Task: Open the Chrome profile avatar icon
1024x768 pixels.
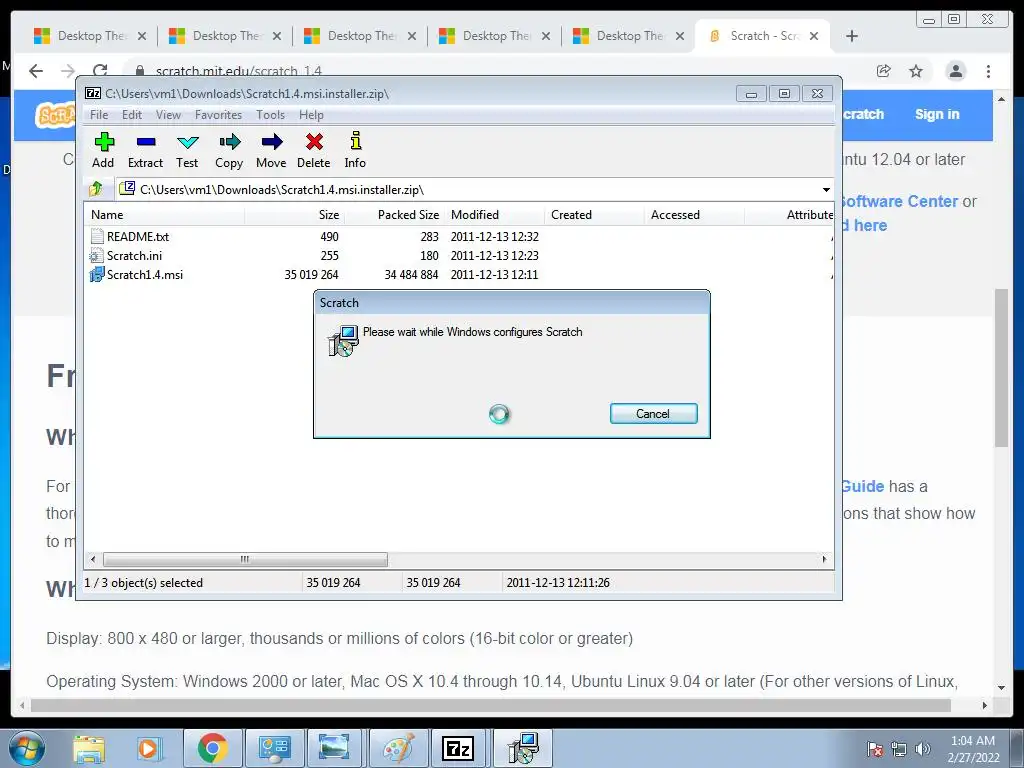Action: (955, 71)
